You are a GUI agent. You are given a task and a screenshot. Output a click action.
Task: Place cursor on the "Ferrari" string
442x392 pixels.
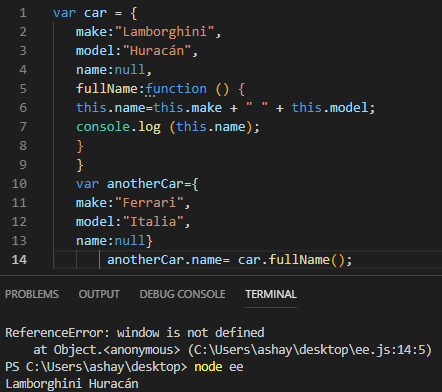point(149,203)
